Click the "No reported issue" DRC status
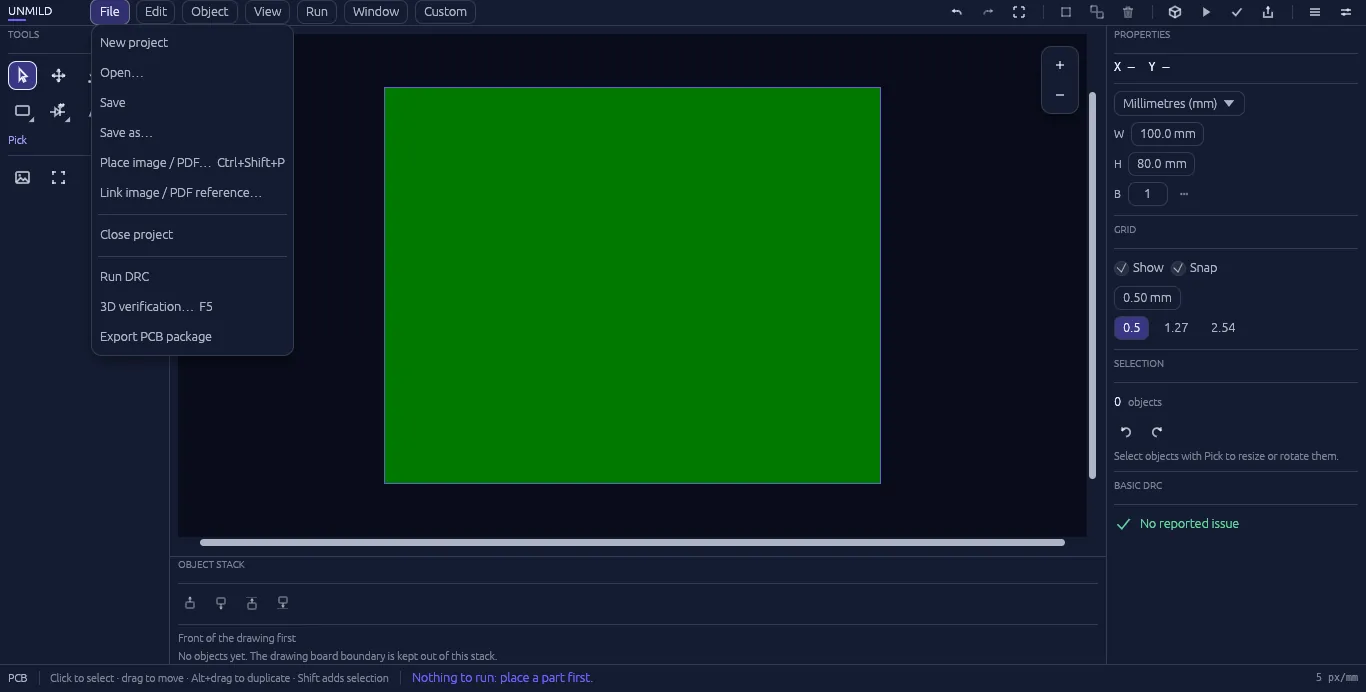Image resolution: width=1366 pixels, height=692 pixels. coord(1178,524)
